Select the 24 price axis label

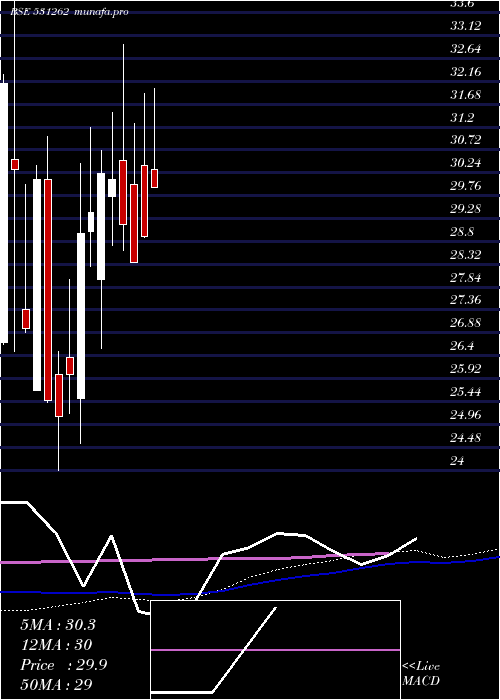pos(458,460)
